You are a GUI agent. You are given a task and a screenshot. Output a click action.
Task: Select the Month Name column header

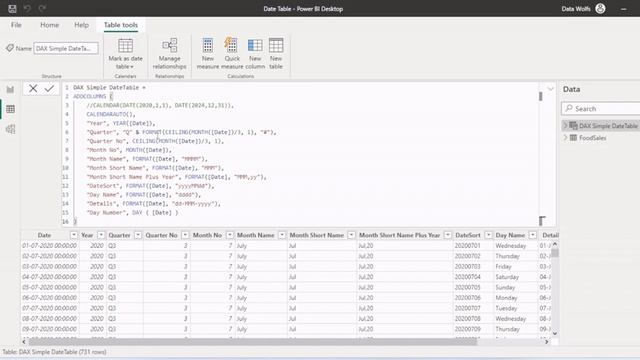click(256, 235)
